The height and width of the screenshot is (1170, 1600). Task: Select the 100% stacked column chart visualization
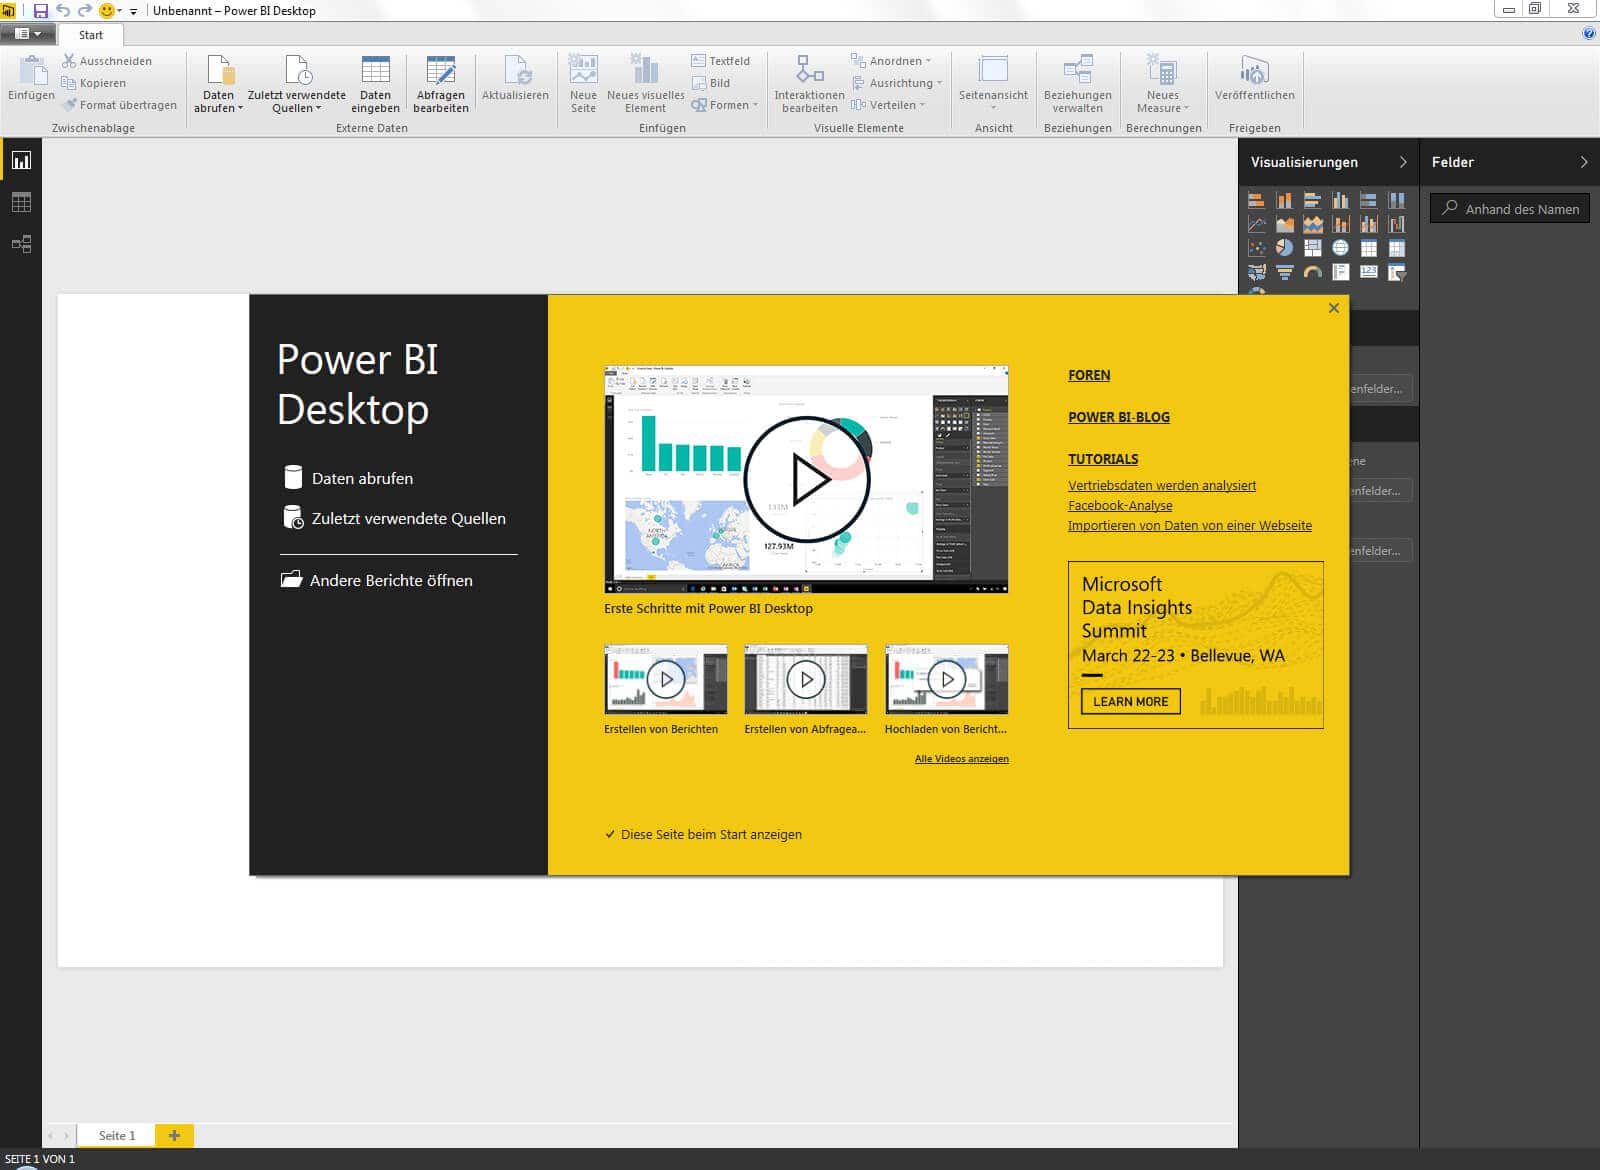click(x=1397, y=200)
